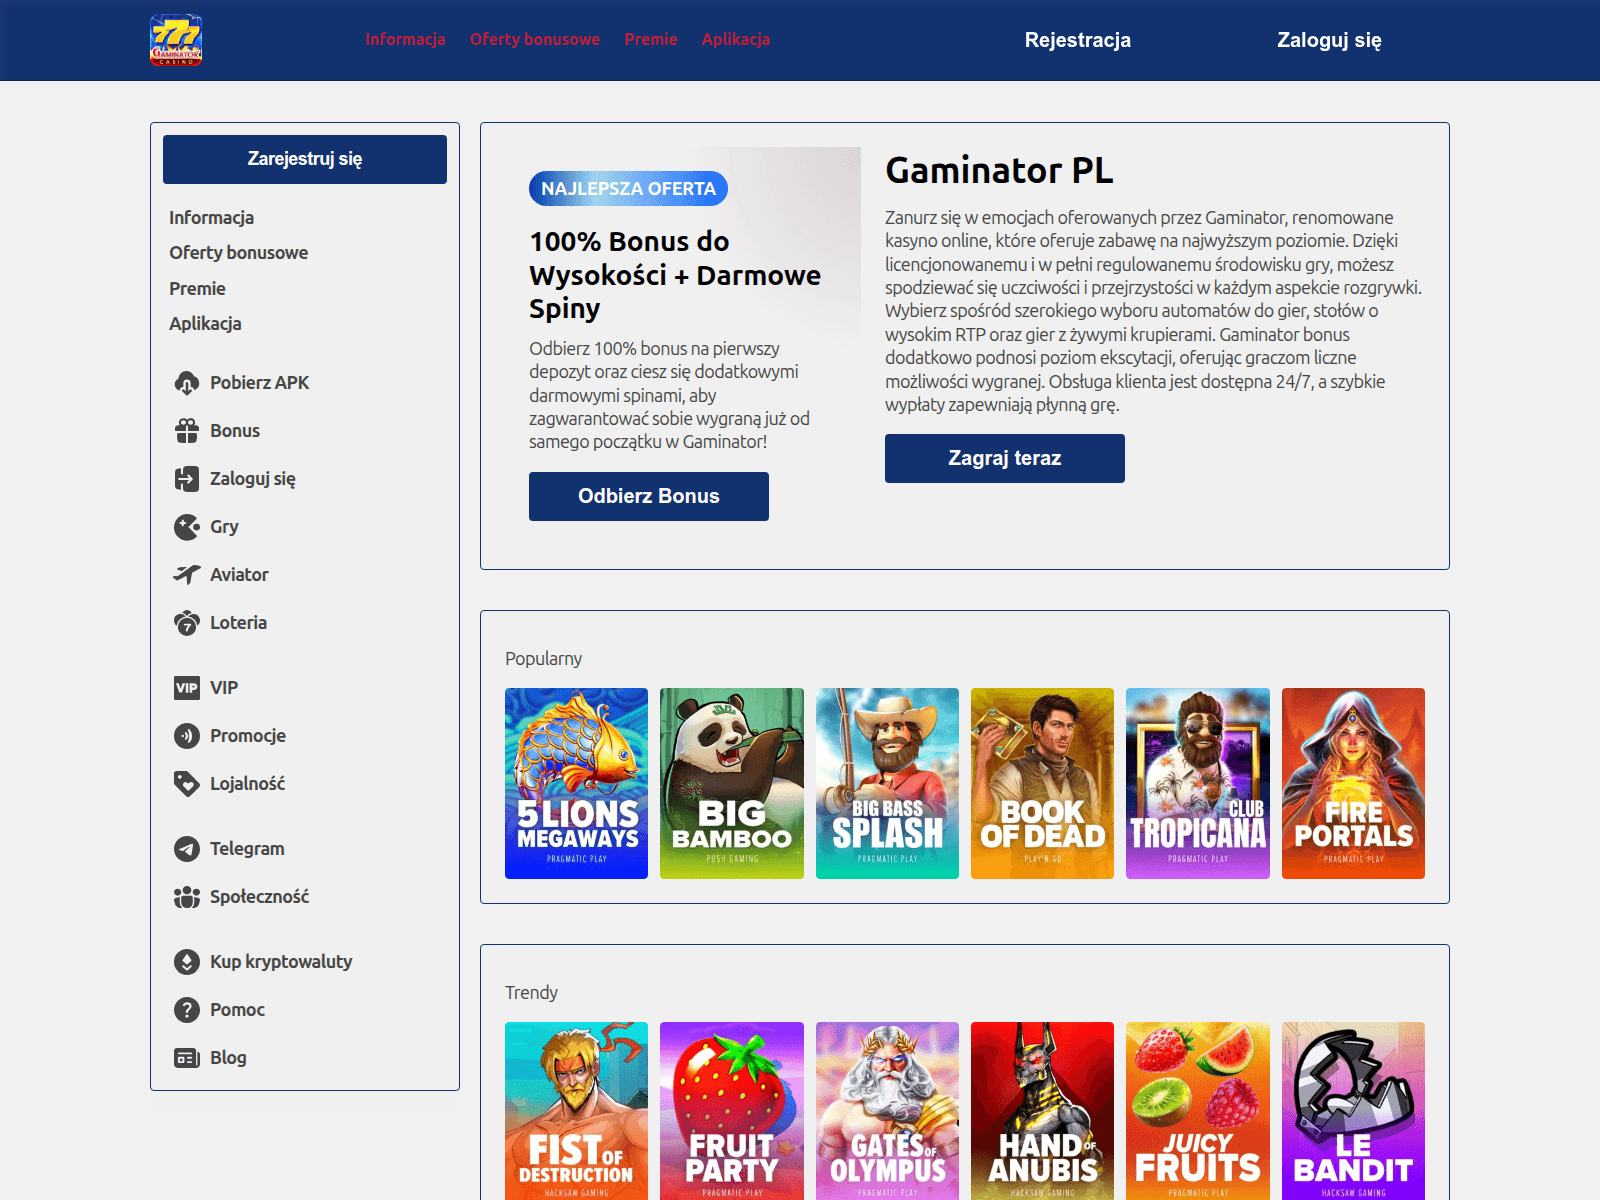Open Premie in the top navigation
This screenshot has height=1200, width=1600.
point(651,39)
